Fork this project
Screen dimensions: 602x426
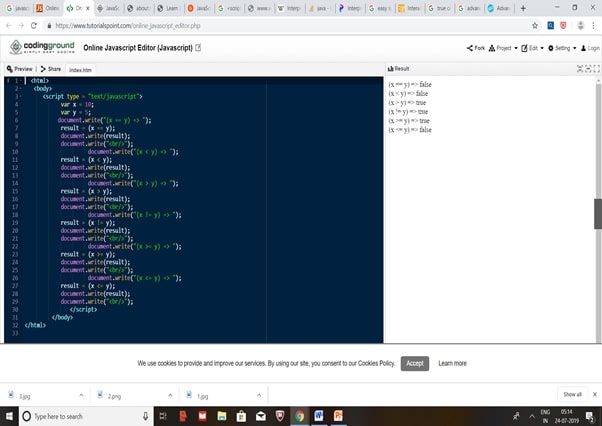click(476, 48)
